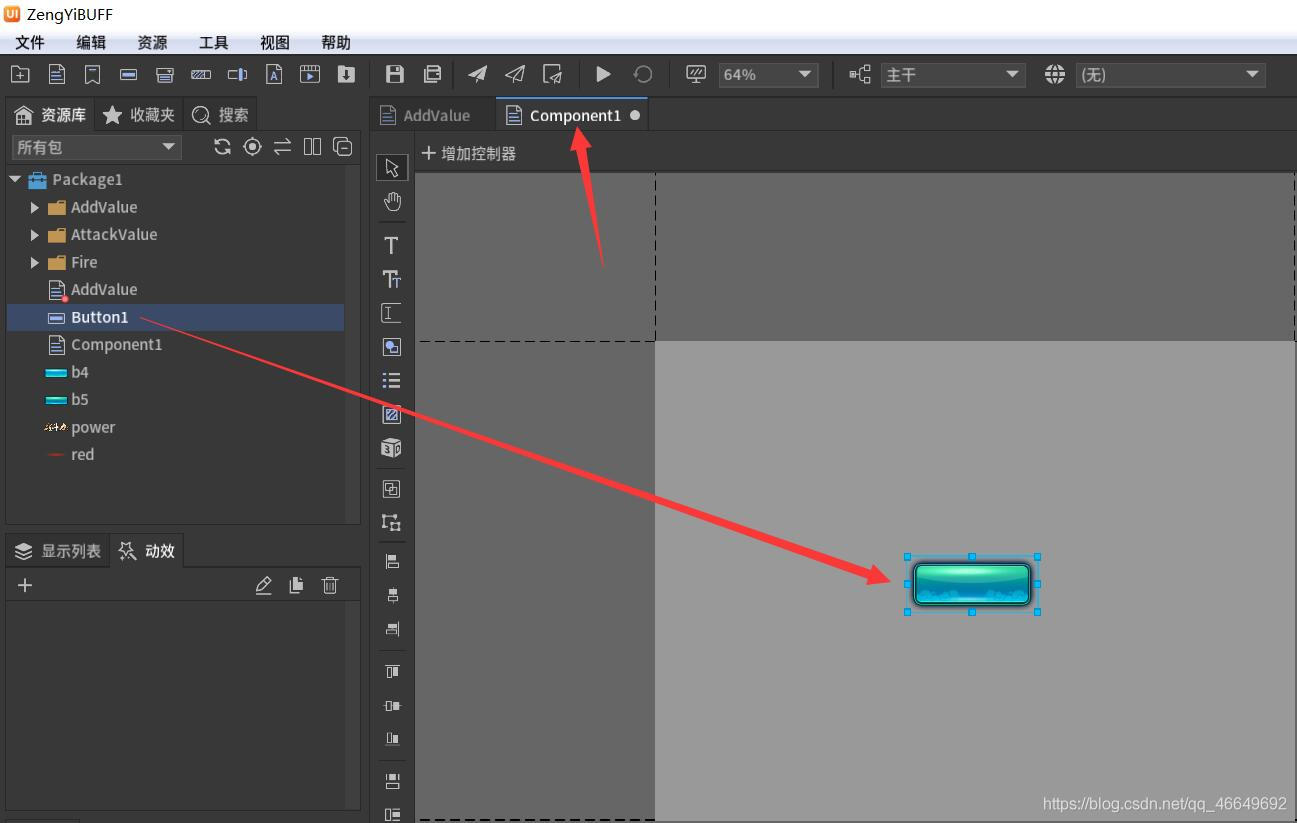The height and width of the screenshot is (823, 1297).
Task: Open the 编辑 menu
Action: pos(91,43)
